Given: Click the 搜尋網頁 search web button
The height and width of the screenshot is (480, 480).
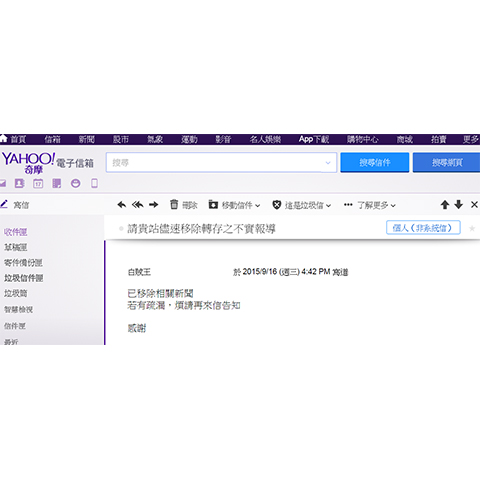Looking at the screenshot, I should point(447,163).
